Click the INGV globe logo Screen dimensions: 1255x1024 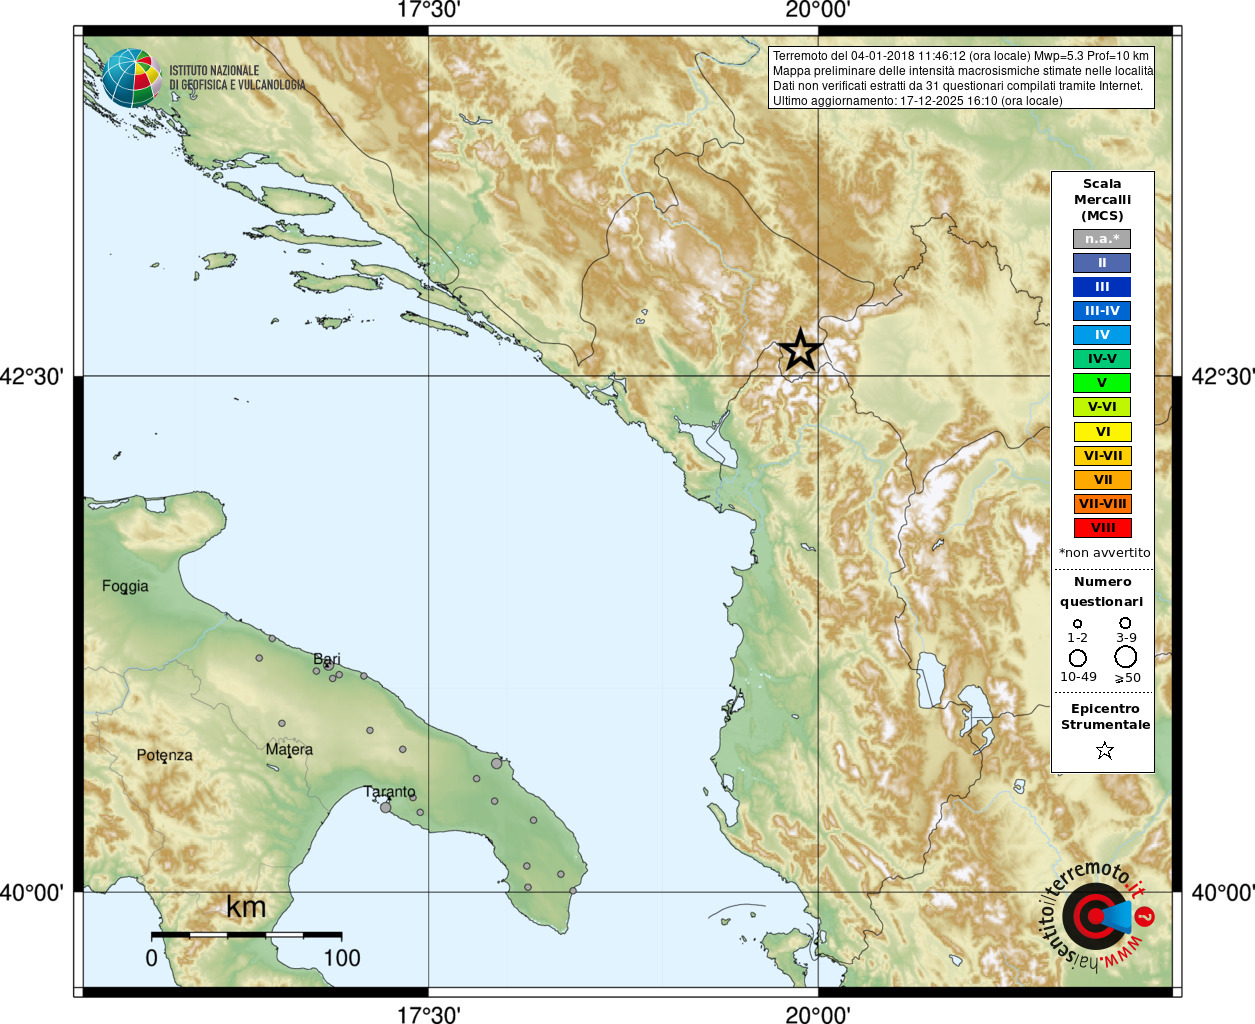pyautogui.click(x=131, y=77)
